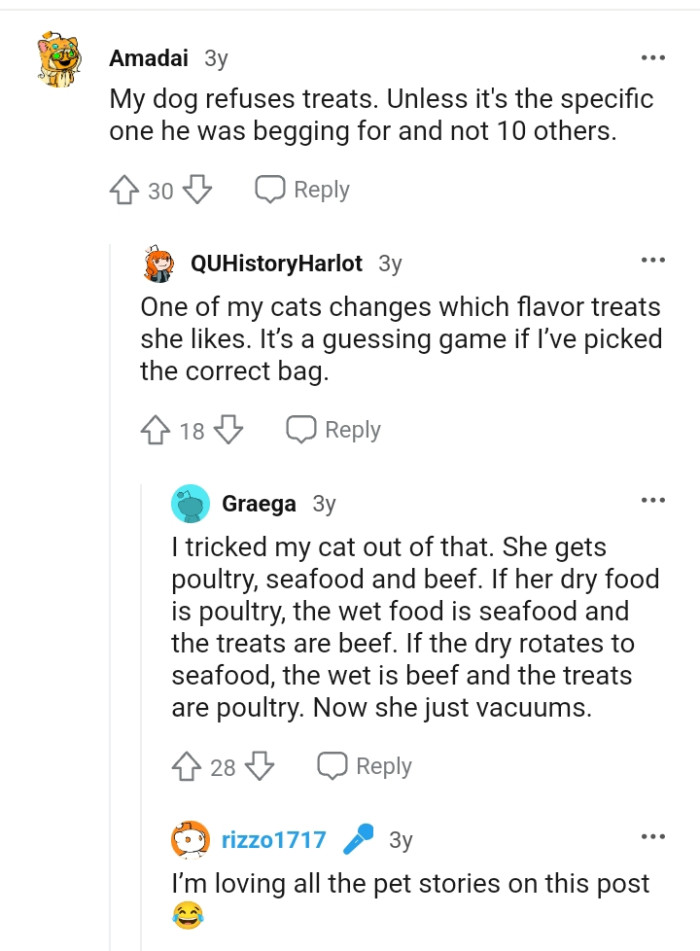Open the options menu on QUHistoryHarlot's comment
This screenshot has width=700, height=951.
[x=652, y=259]
